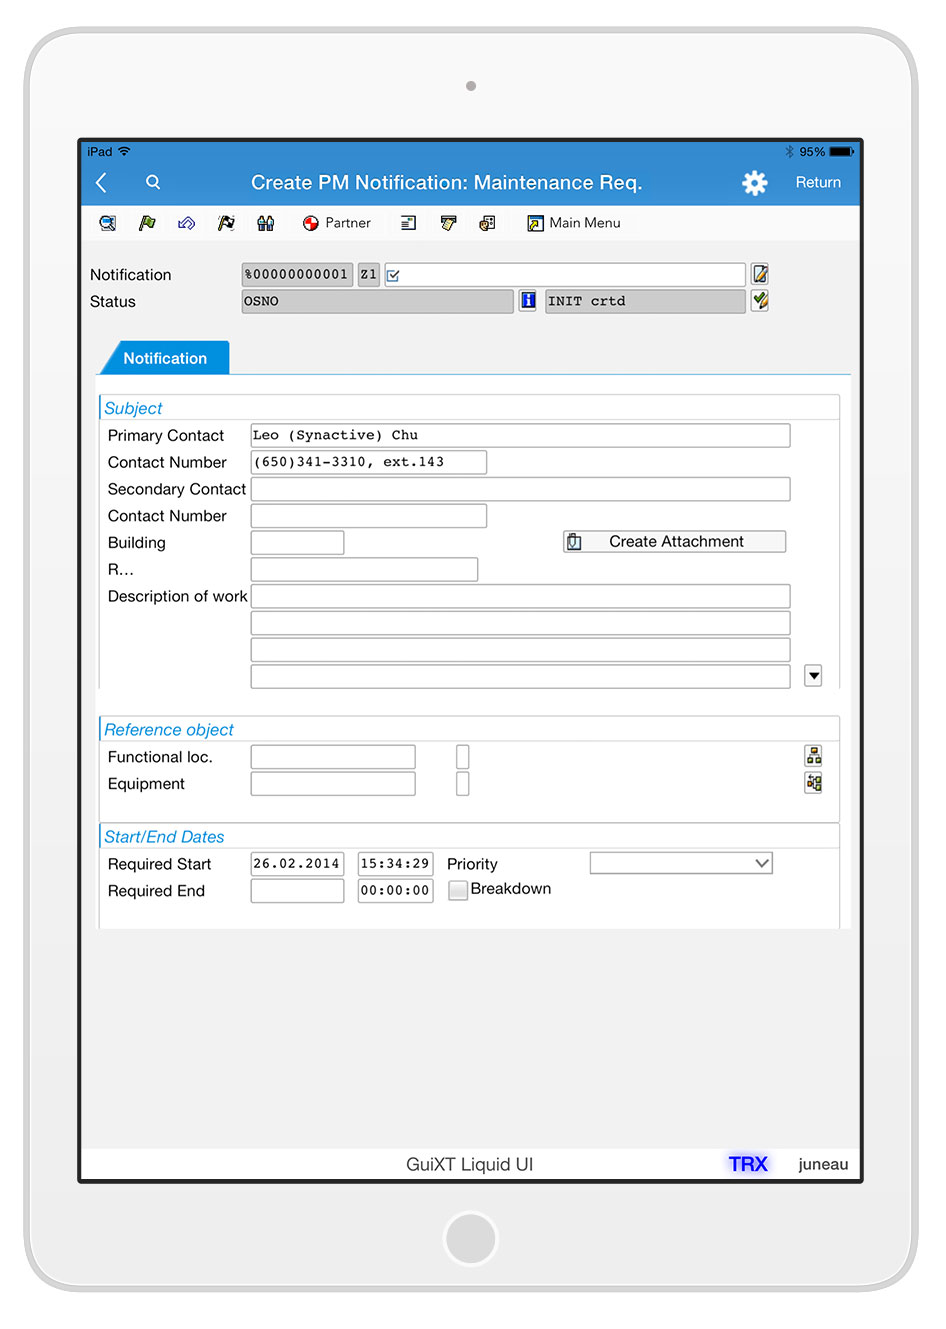Open the functional location structure list icon
Screen dimensions: 946x1329
813,756
